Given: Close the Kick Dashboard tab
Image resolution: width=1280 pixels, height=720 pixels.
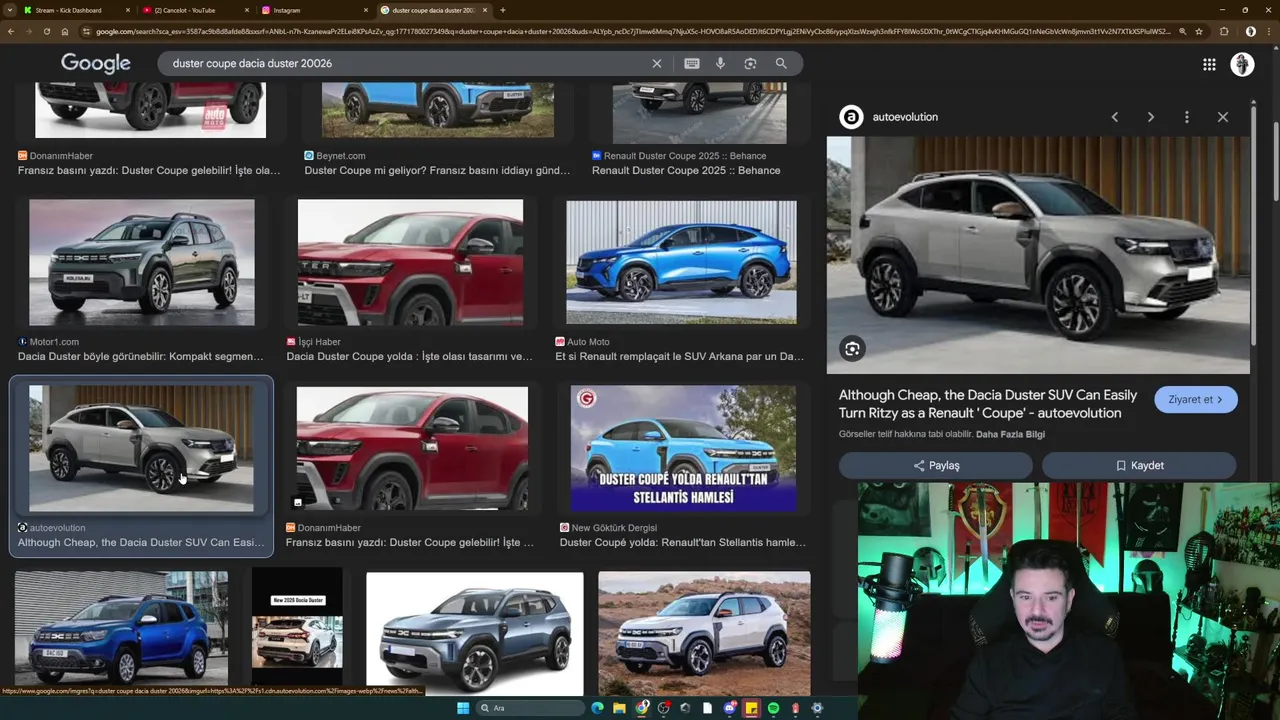Looking at the screenshot, I should (128, 10).
